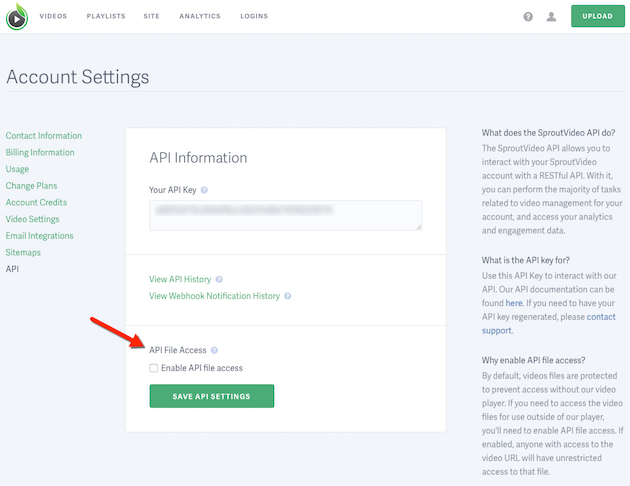The height and width of the screenshot is (486, 630).
Task: Click inside the Your API Key field
Action: click(286, 215)
